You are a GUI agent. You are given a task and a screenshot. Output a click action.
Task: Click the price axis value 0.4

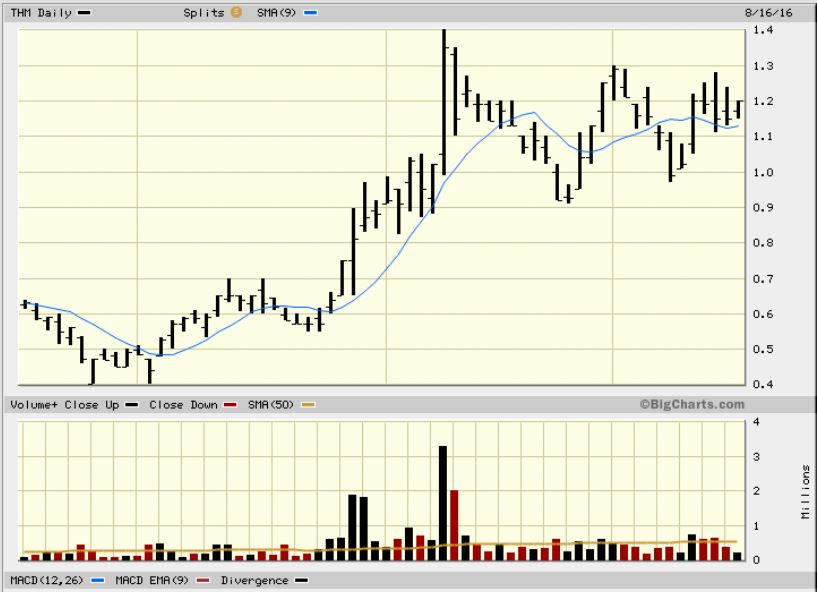[x=763, y=385]
